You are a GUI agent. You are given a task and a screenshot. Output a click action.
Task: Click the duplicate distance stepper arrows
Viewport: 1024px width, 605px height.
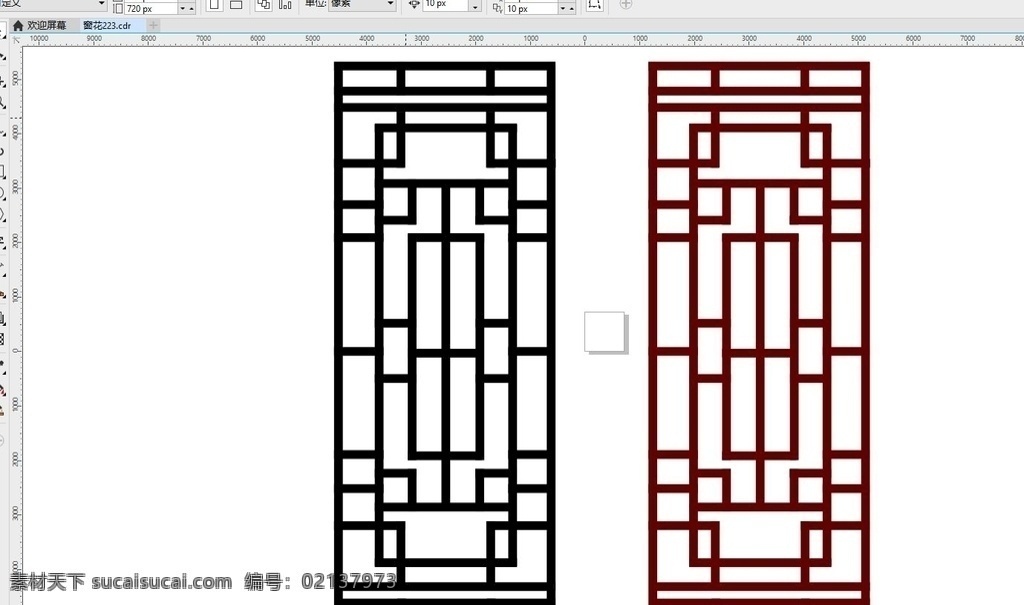tap(567, 8)
